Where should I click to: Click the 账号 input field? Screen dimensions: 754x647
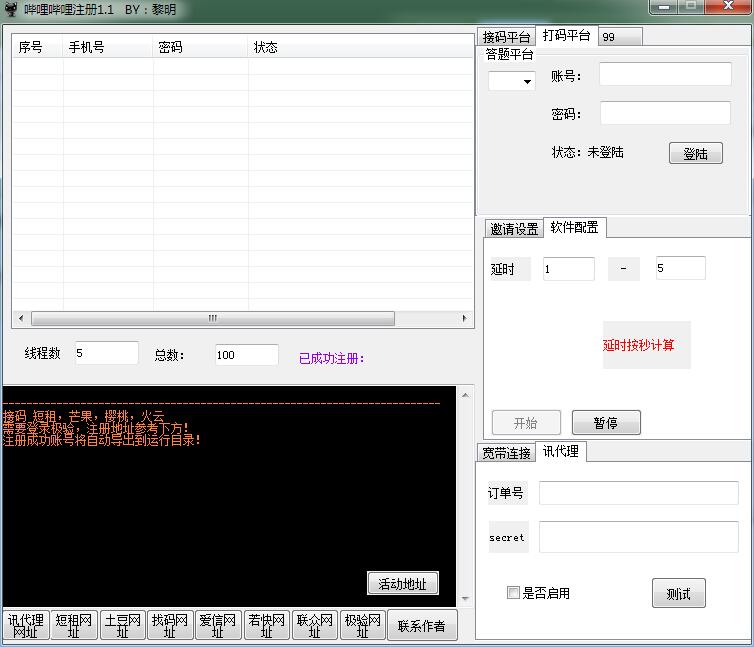coord(665,75)
